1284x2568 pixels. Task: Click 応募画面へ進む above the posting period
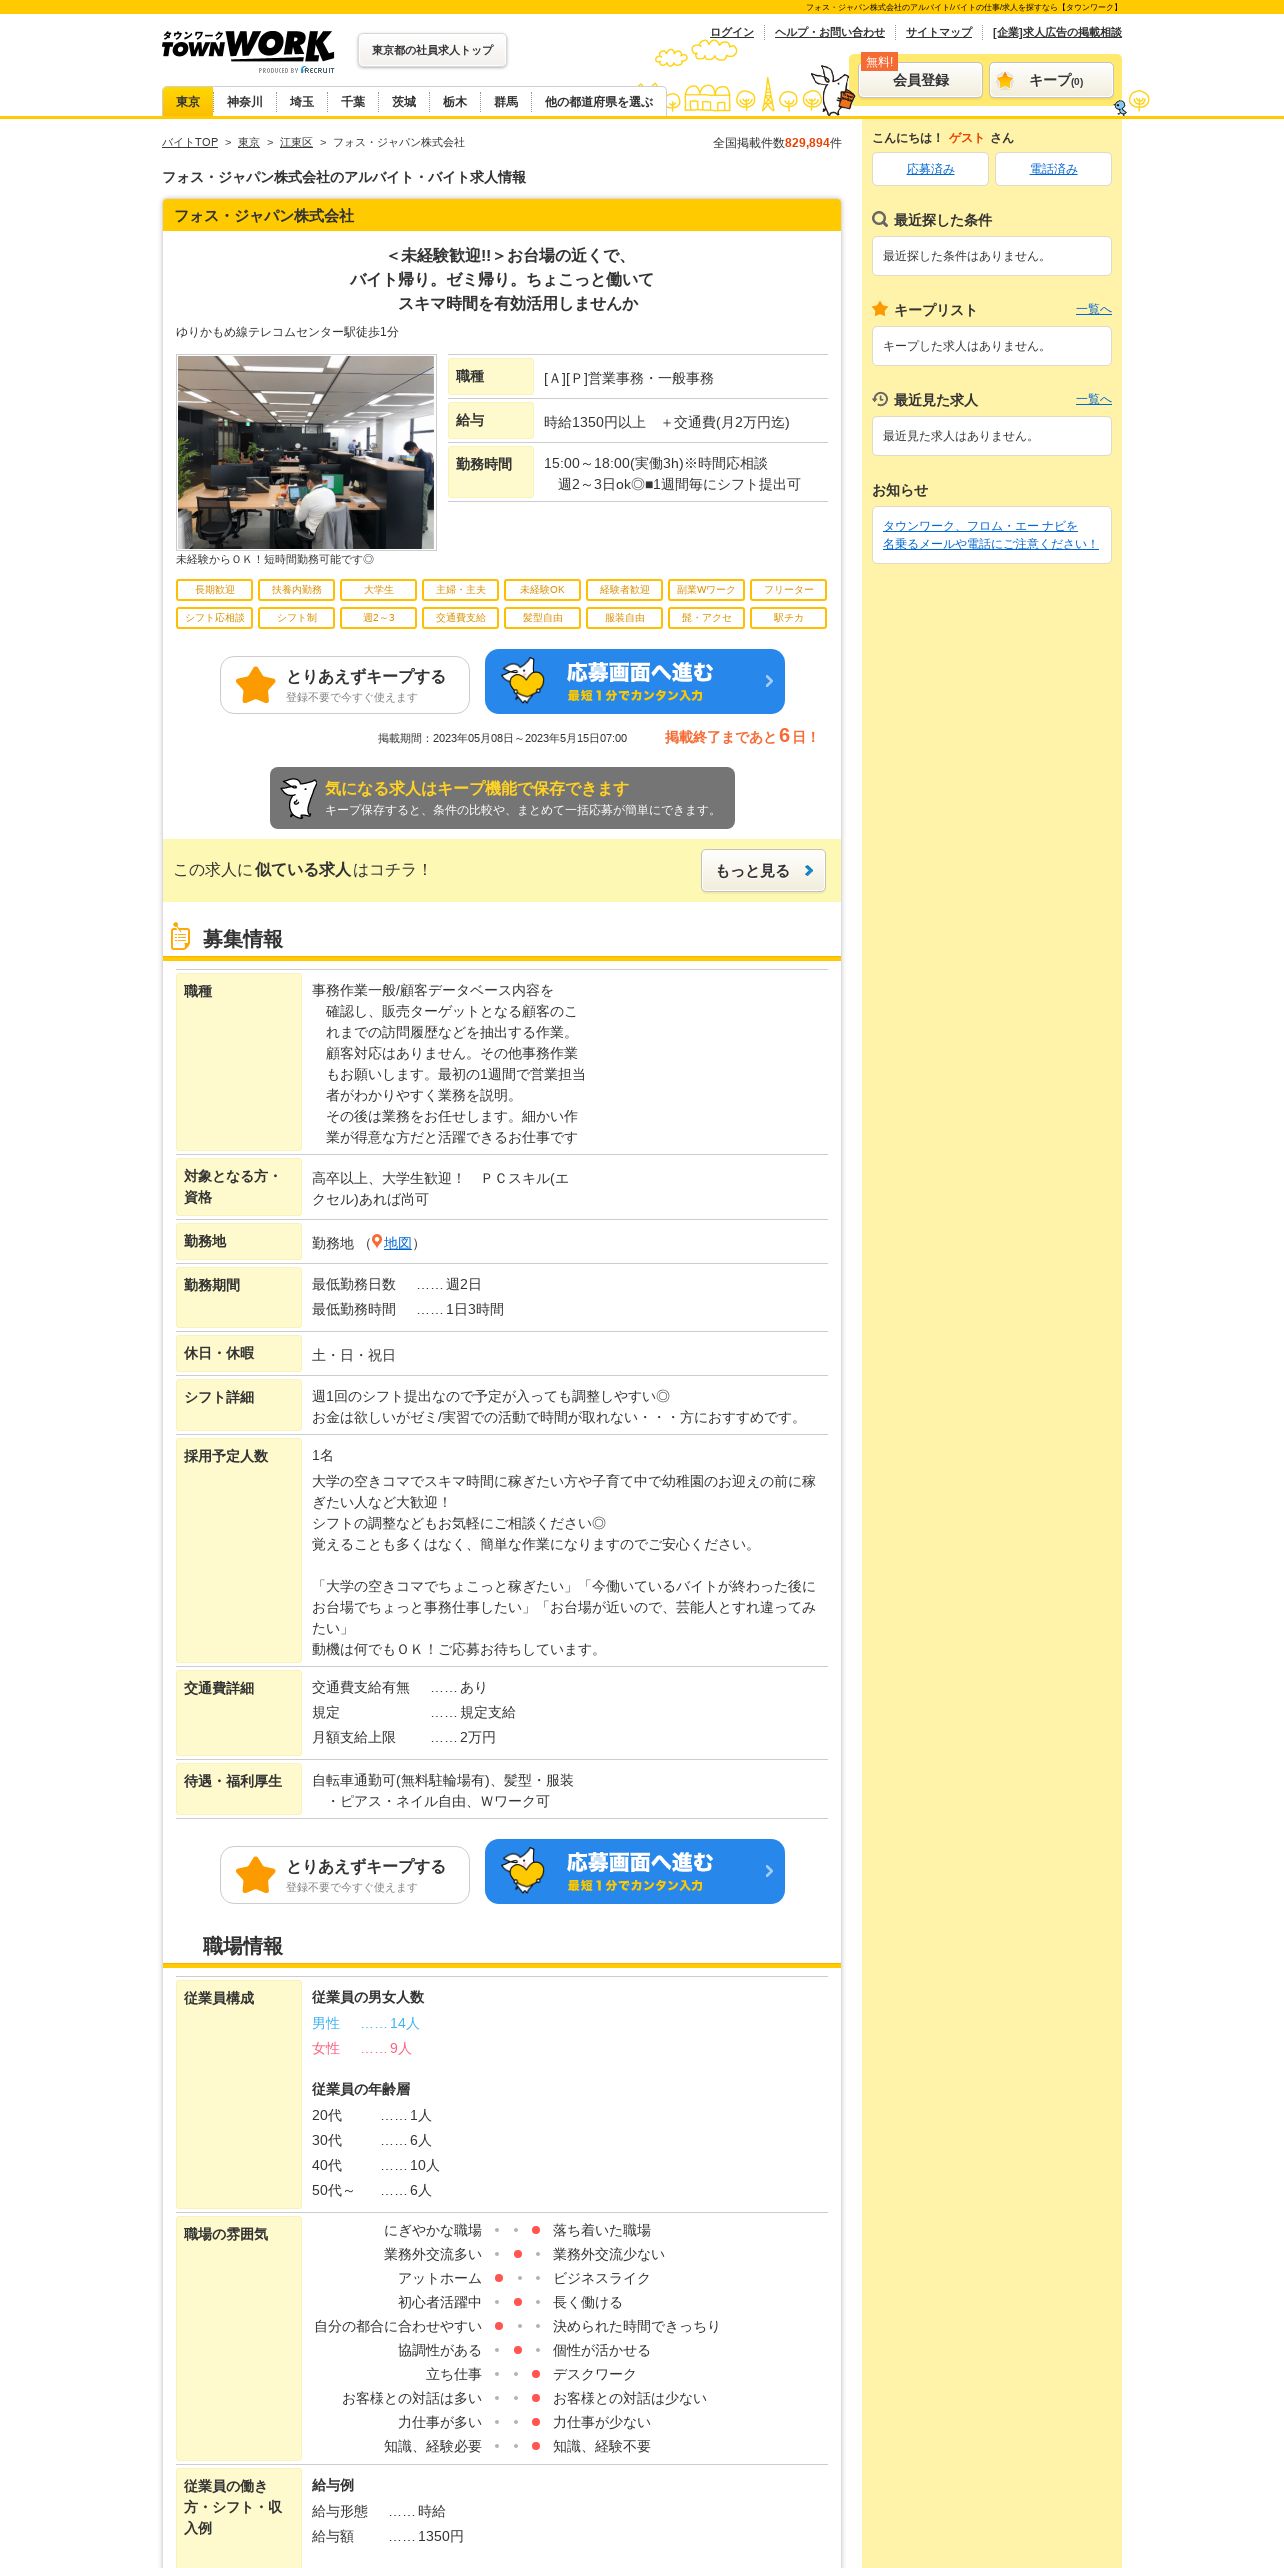point(635,681)
